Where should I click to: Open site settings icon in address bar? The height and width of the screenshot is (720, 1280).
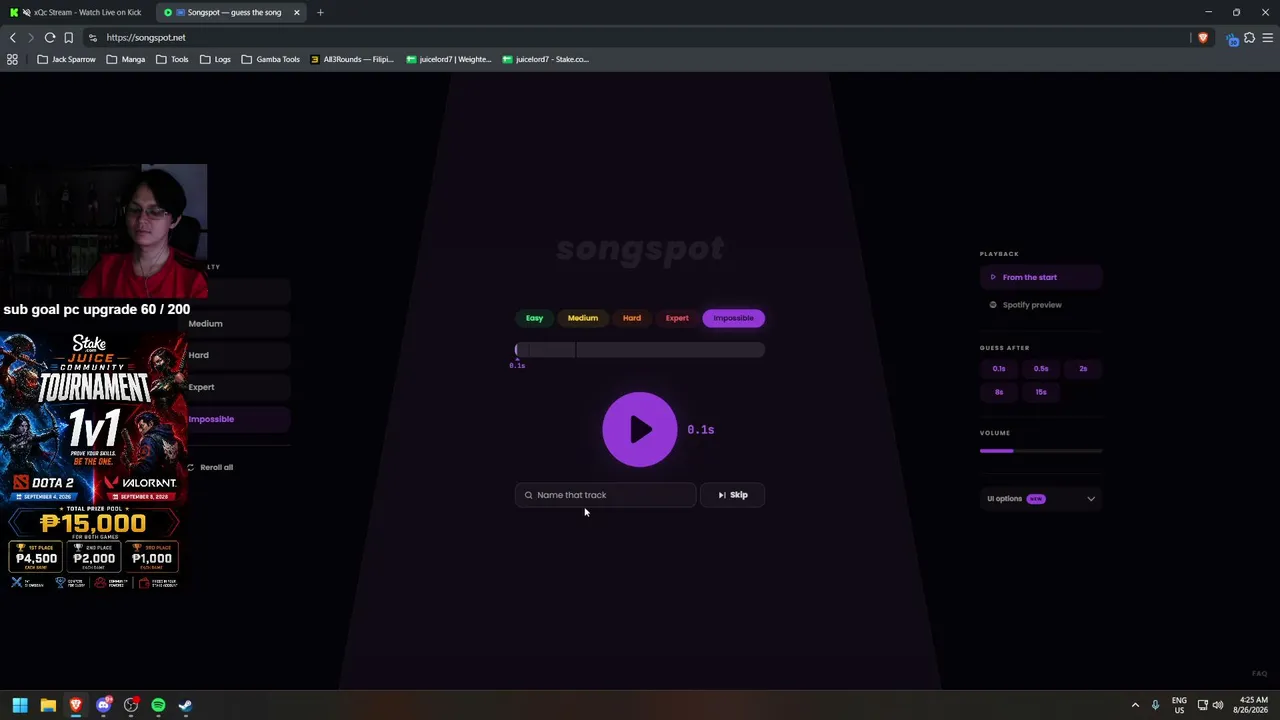(92, 37)
